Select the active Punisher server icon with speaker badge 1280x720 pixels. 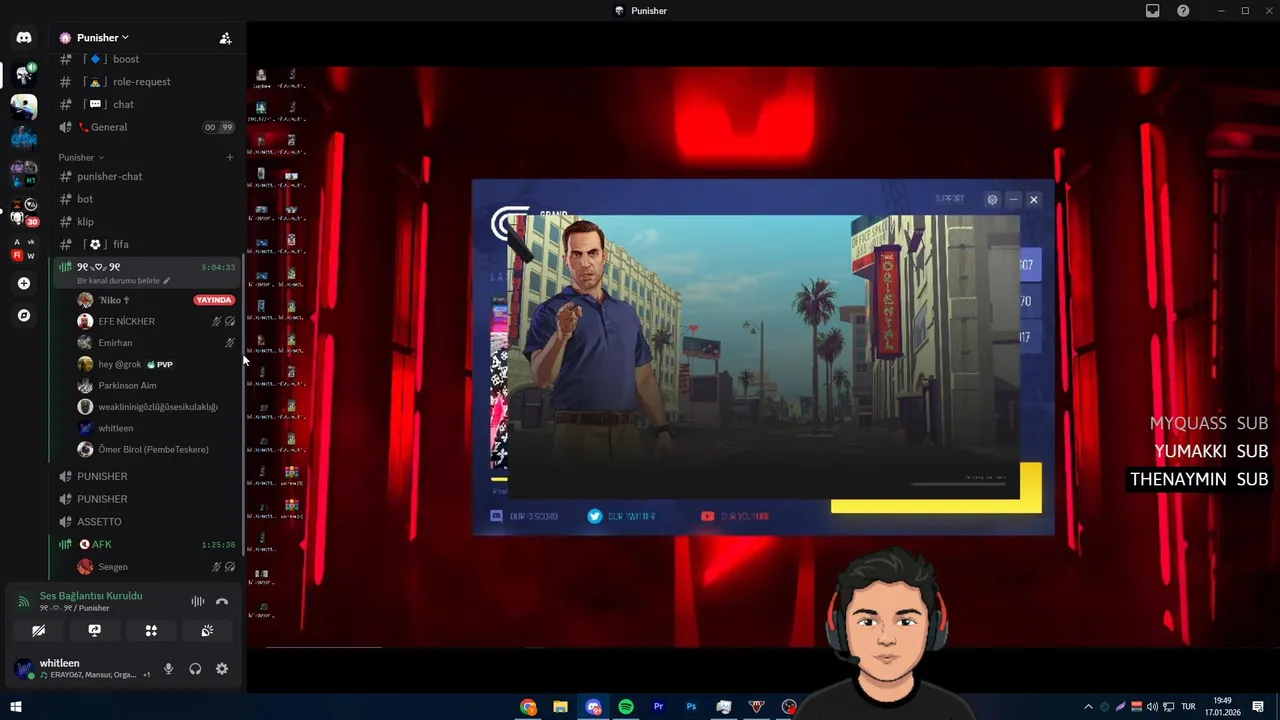[x=24, y=74]
